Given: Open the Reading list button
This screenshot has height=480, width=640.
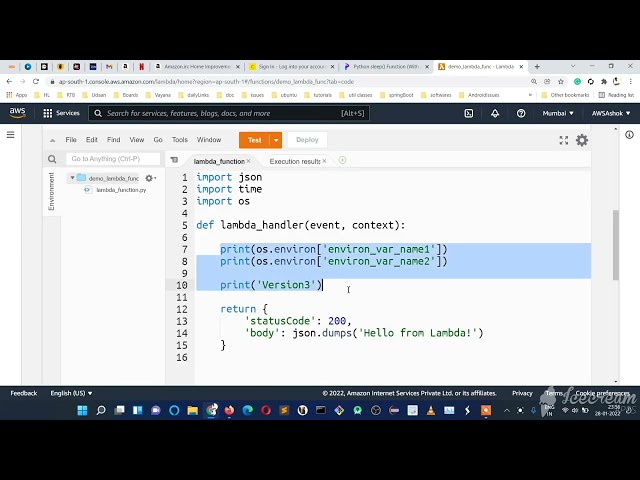Looking at the screenshot, I should 616,95.
